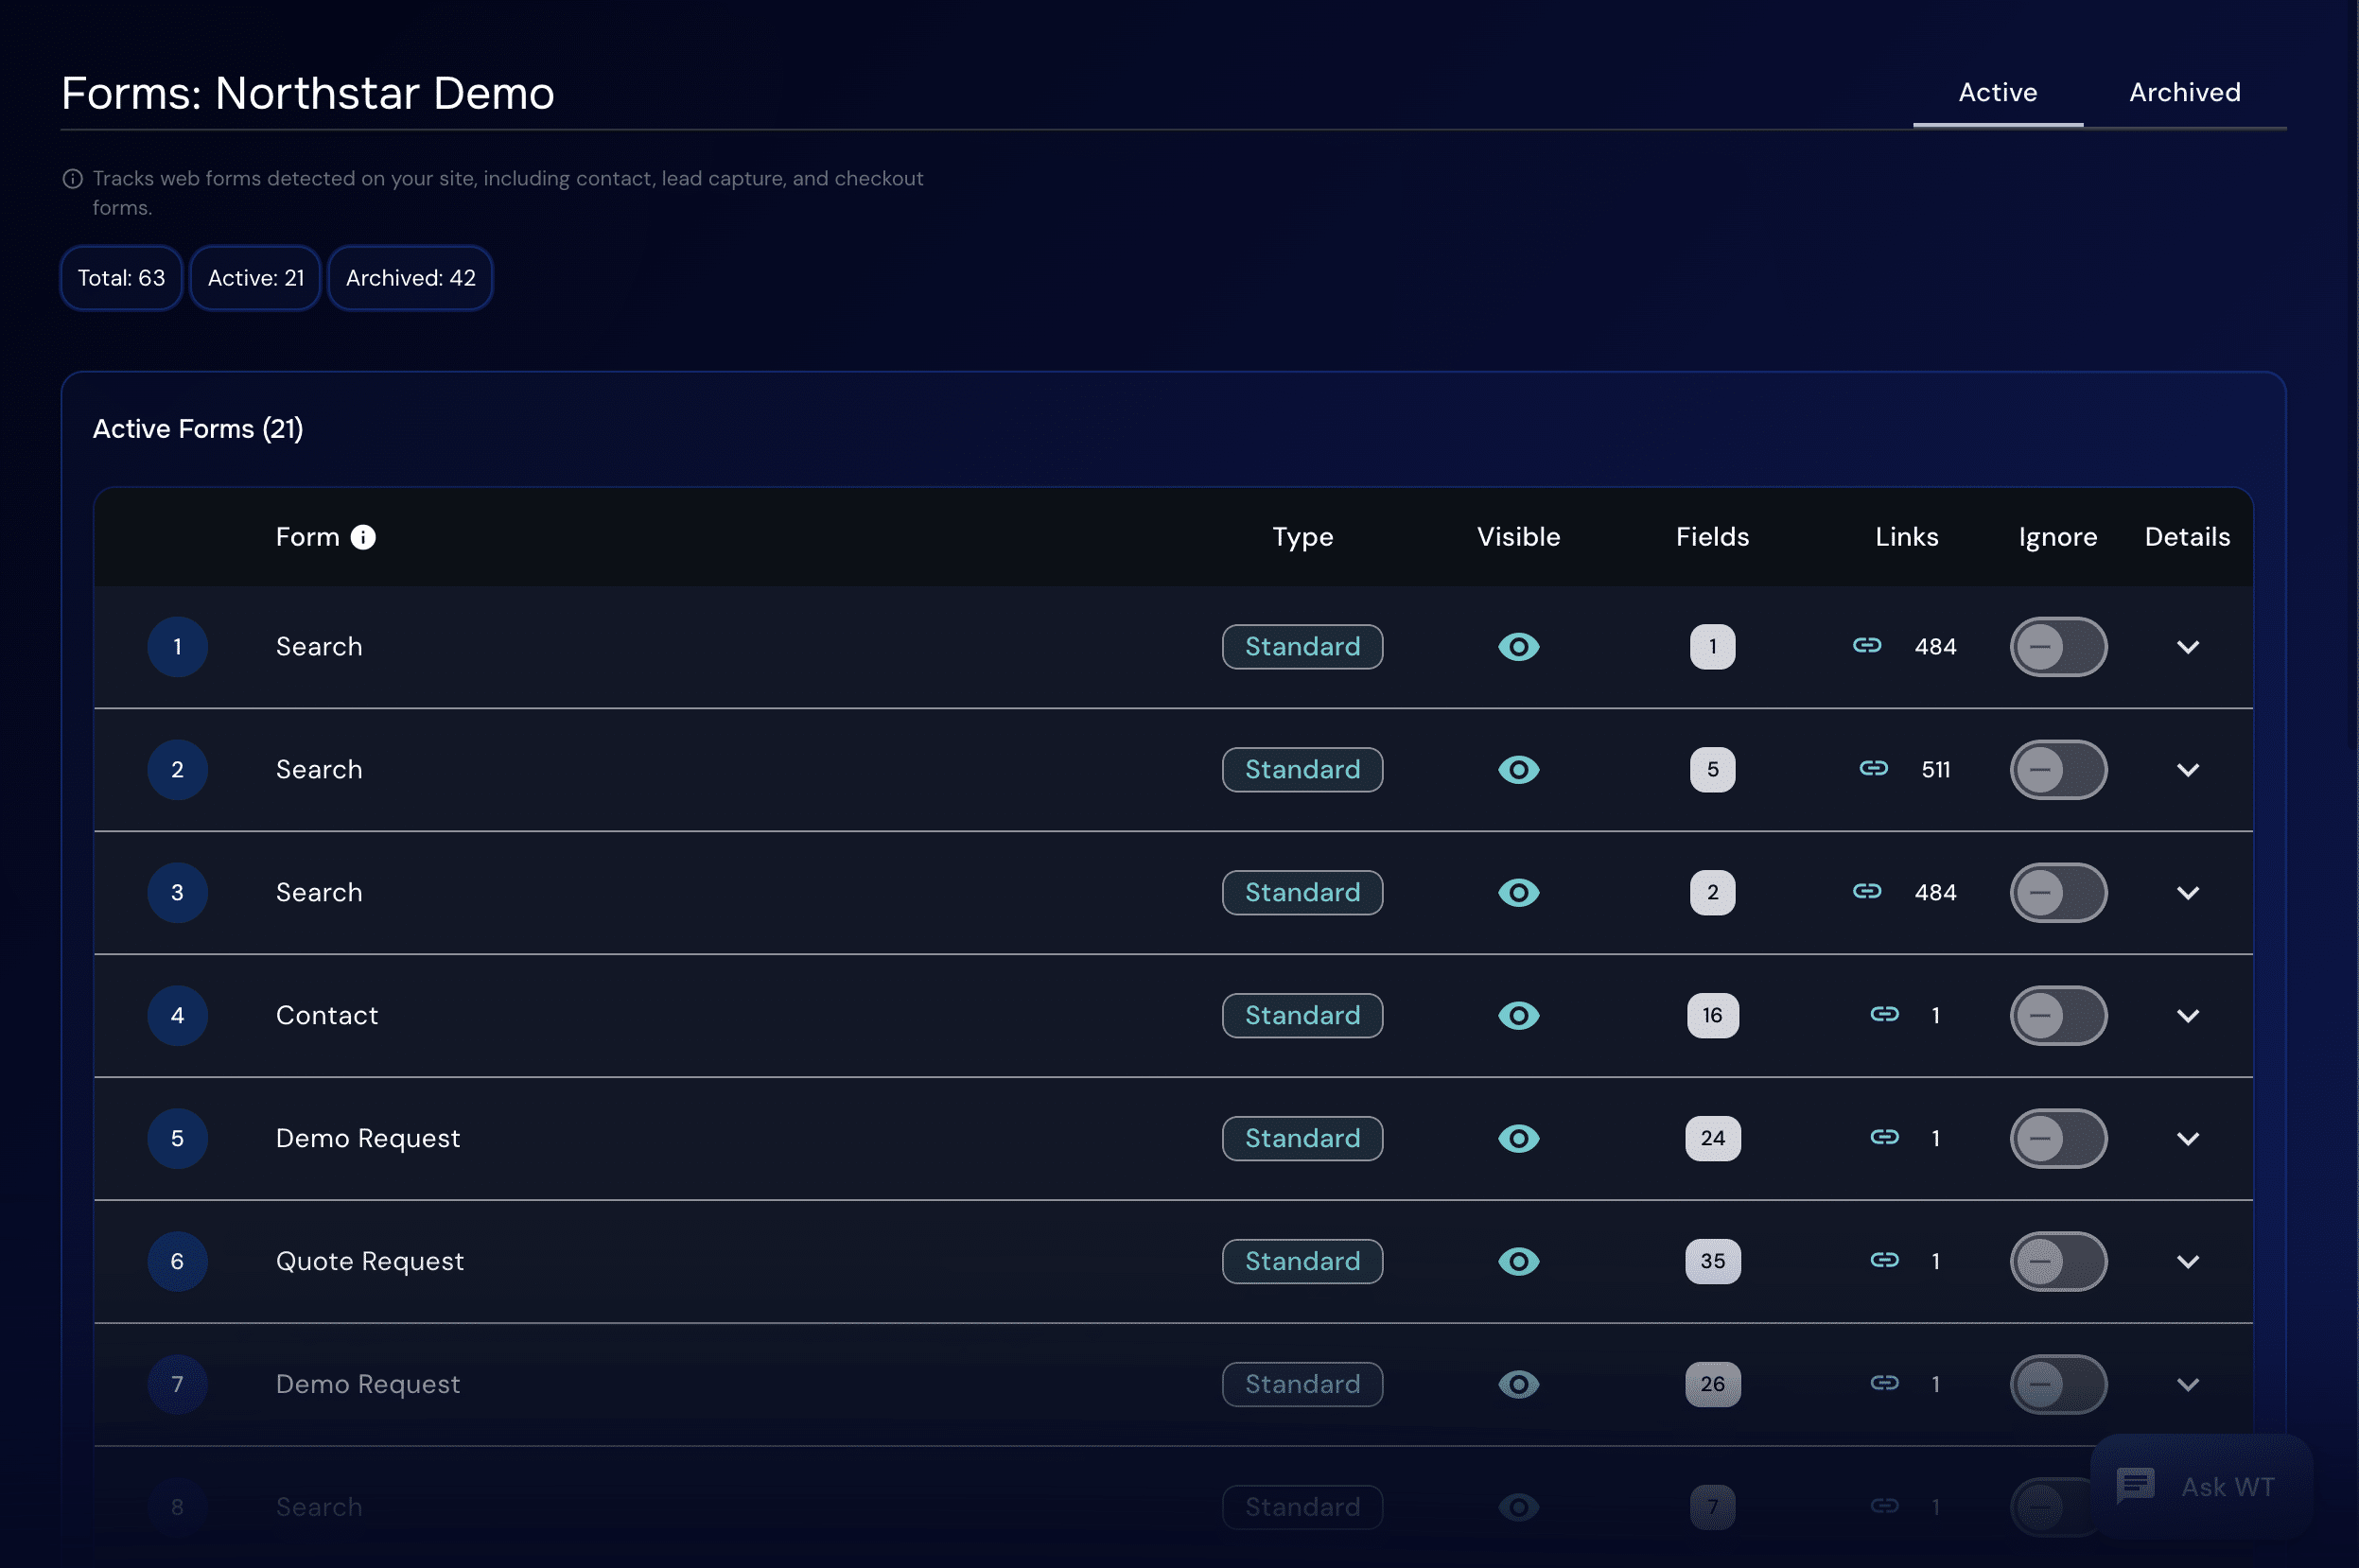Viewport: 2359px width, 1568px height.
Task: Click the link icon in Search row 1
Action: tap(1867, 645)
